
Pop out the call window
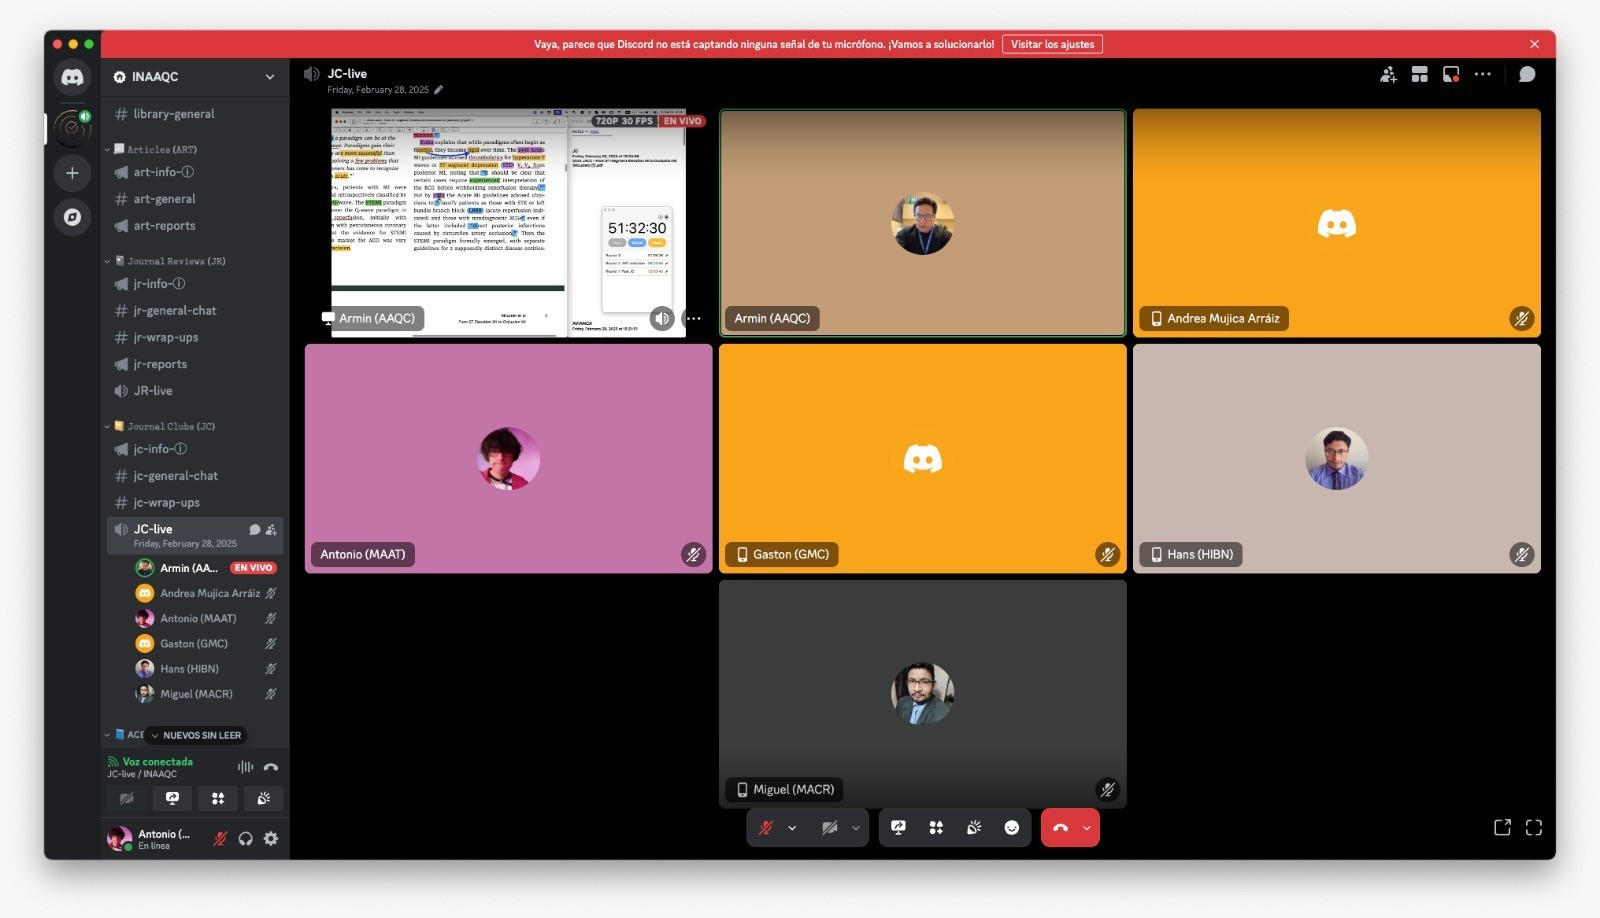click(1502, 828)
